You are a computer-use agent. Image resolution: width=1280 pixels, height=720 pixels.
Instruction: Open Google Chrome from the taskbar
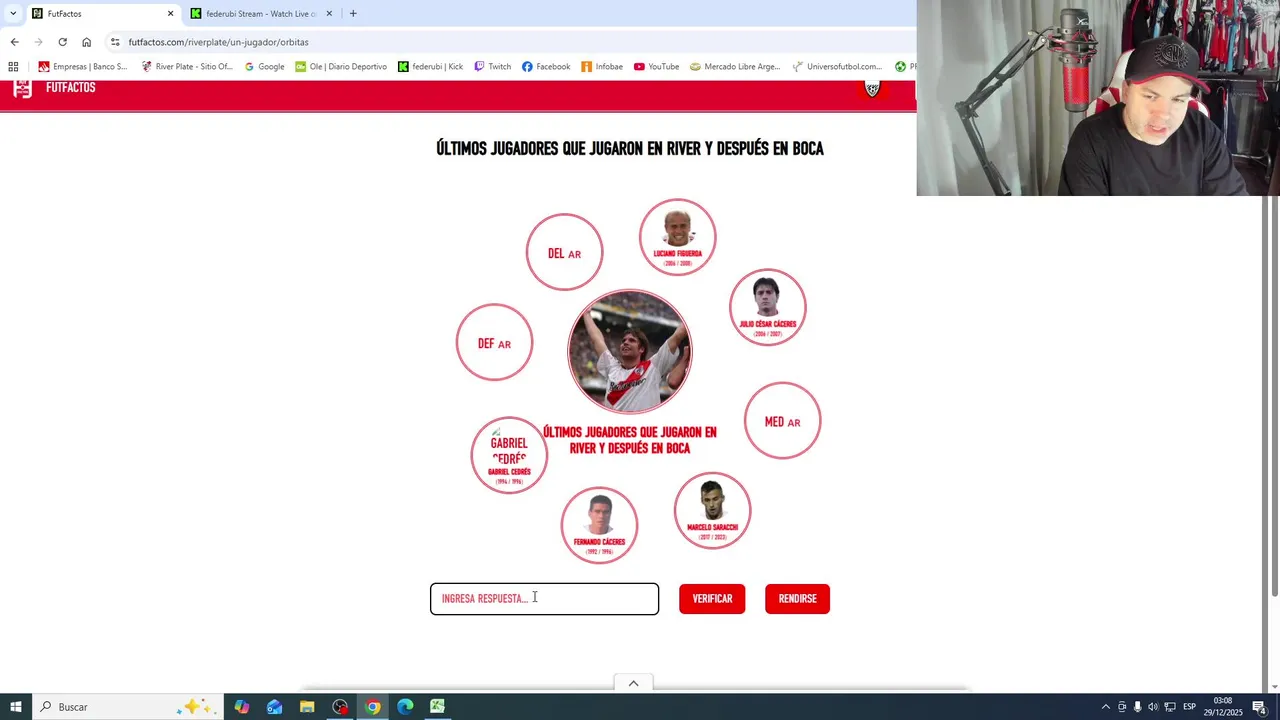(x=372, y=707)
